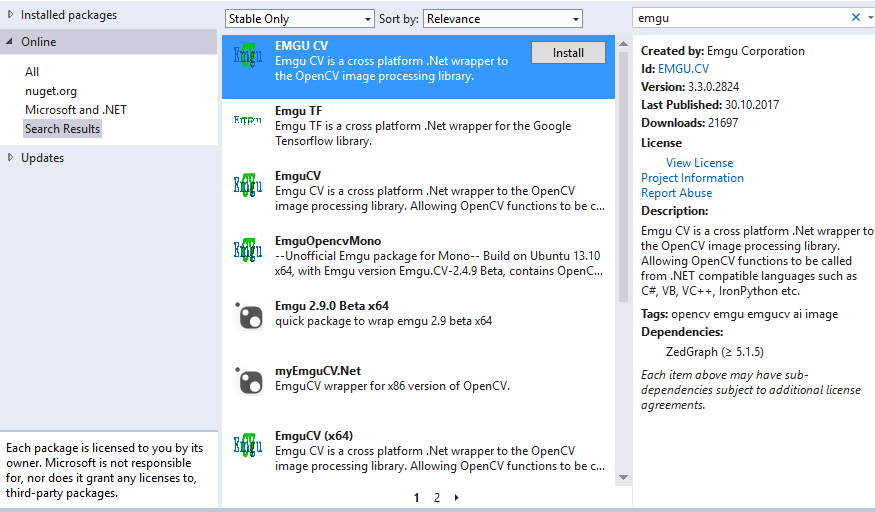
Task: Select Microsoft and .NET source
Action: point(76,110)
